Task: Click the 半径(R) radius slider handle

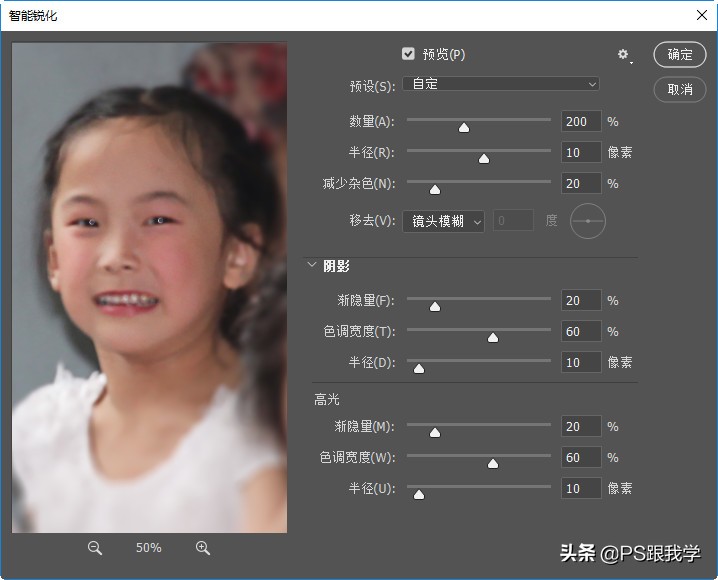Action: (x=484, y=158)
